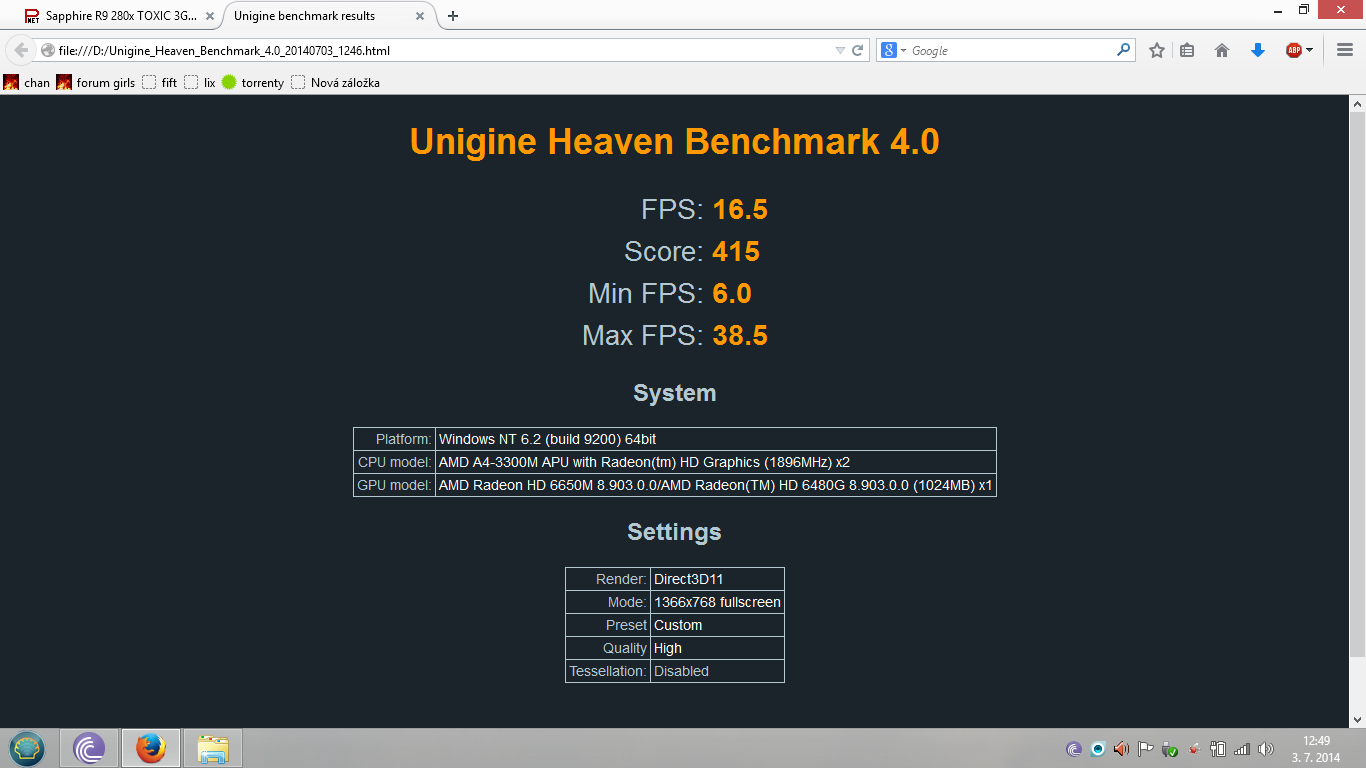Open the chan bookmark

pyautogui.click(x=27, y=83)
